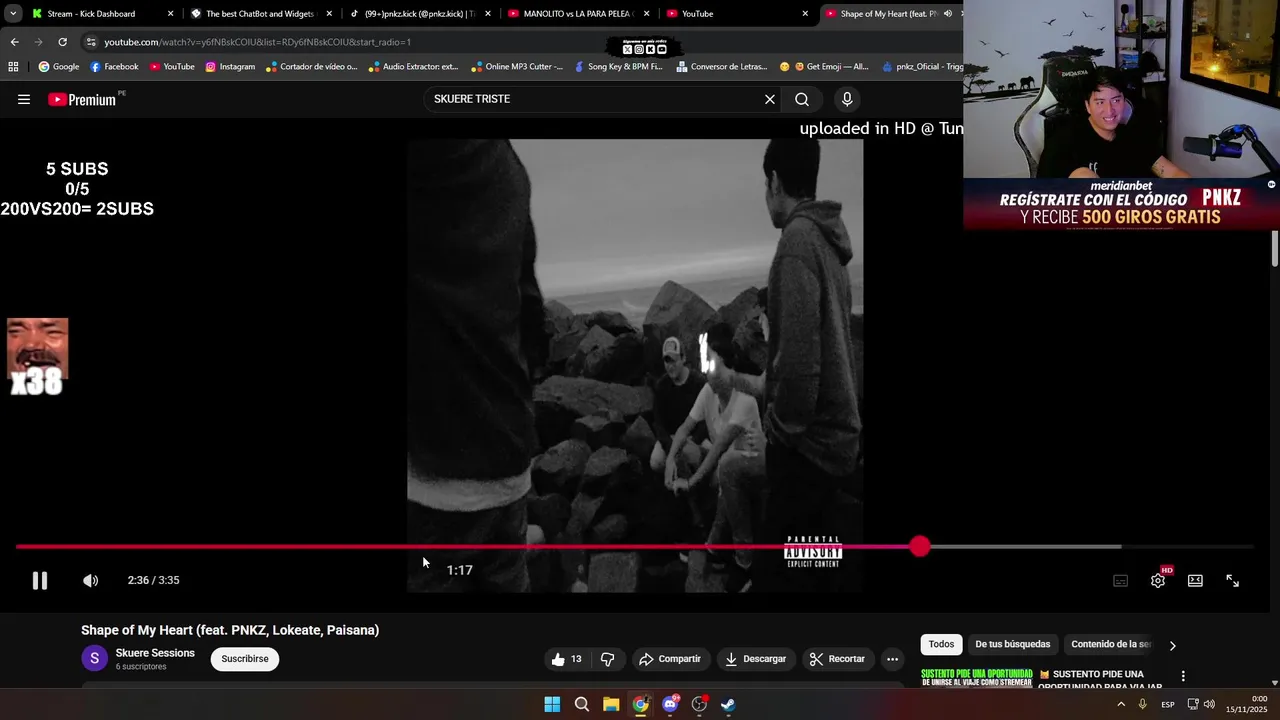Click the red playhead scrubber knob
This screenshot has width=1280, height=720.
point(920,547)
